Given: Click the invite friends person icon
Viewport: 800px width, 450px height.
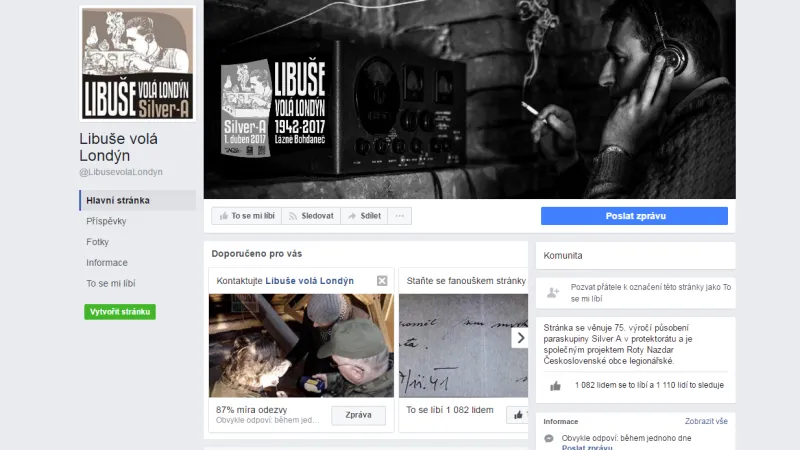Looking at the screenshot, I should [553, 293].
